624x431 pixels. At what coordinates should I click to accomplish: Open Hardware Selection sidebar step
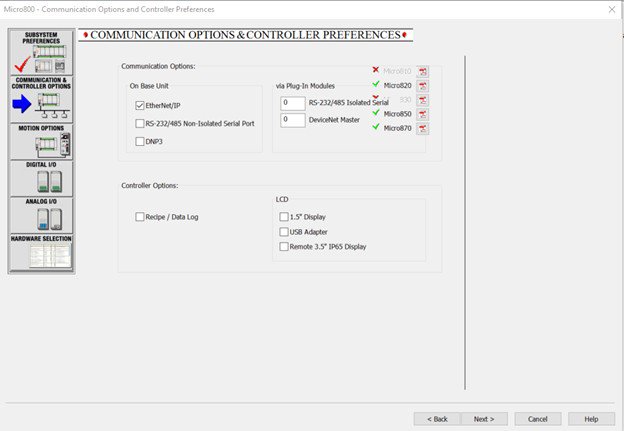point(41,252)
